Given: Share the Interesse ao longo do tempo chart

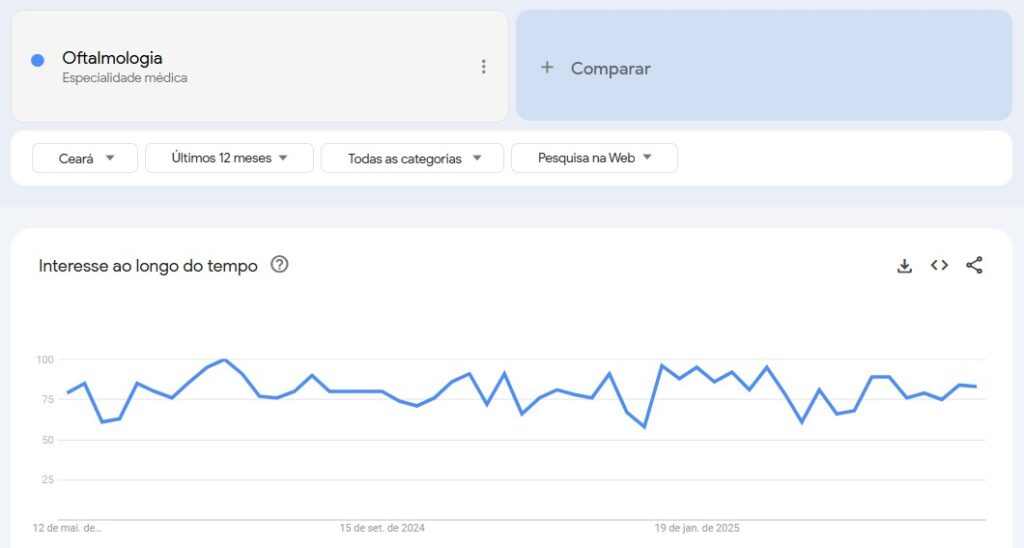Looking at the screenshot, I should (974, 265).
